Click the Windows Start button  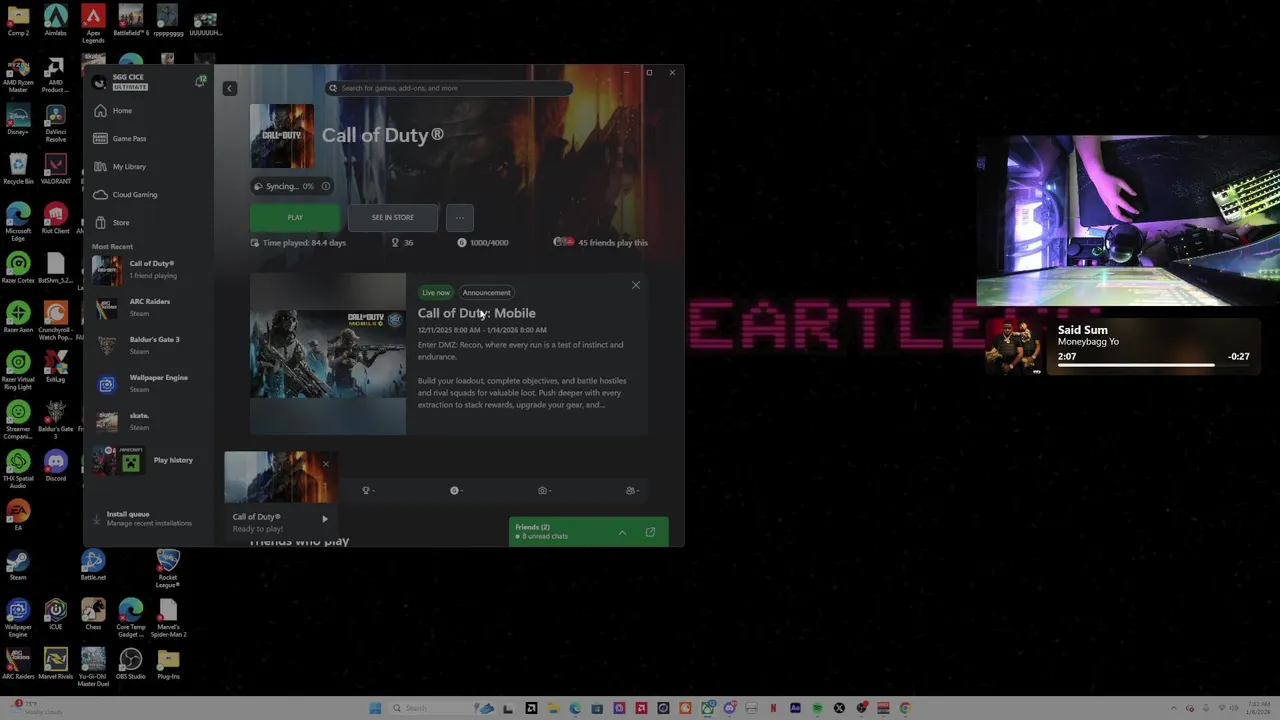[375, 708]
